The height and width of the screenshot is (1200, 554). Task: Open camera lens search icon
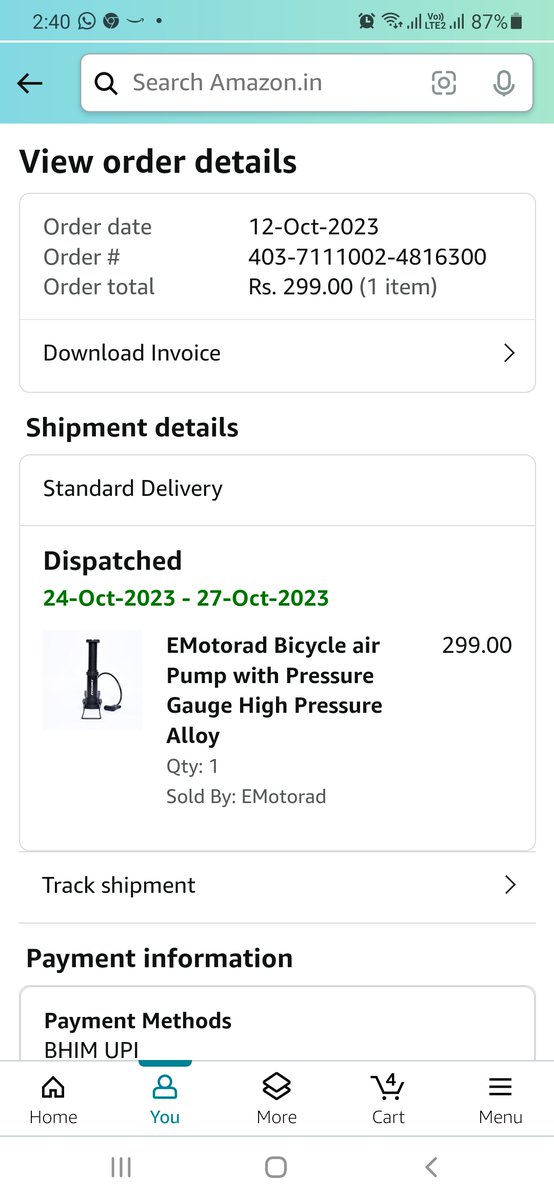click(444, 83)
